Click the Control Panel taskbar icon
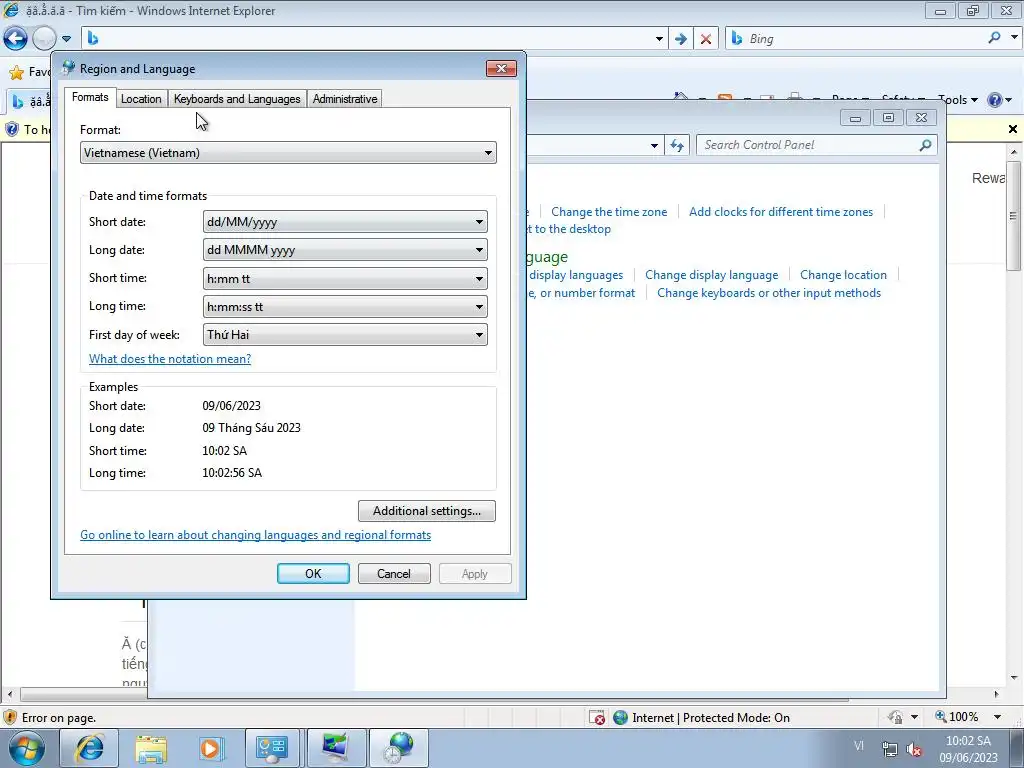The width and height of the screenshot is (1024, 768). 272,748
